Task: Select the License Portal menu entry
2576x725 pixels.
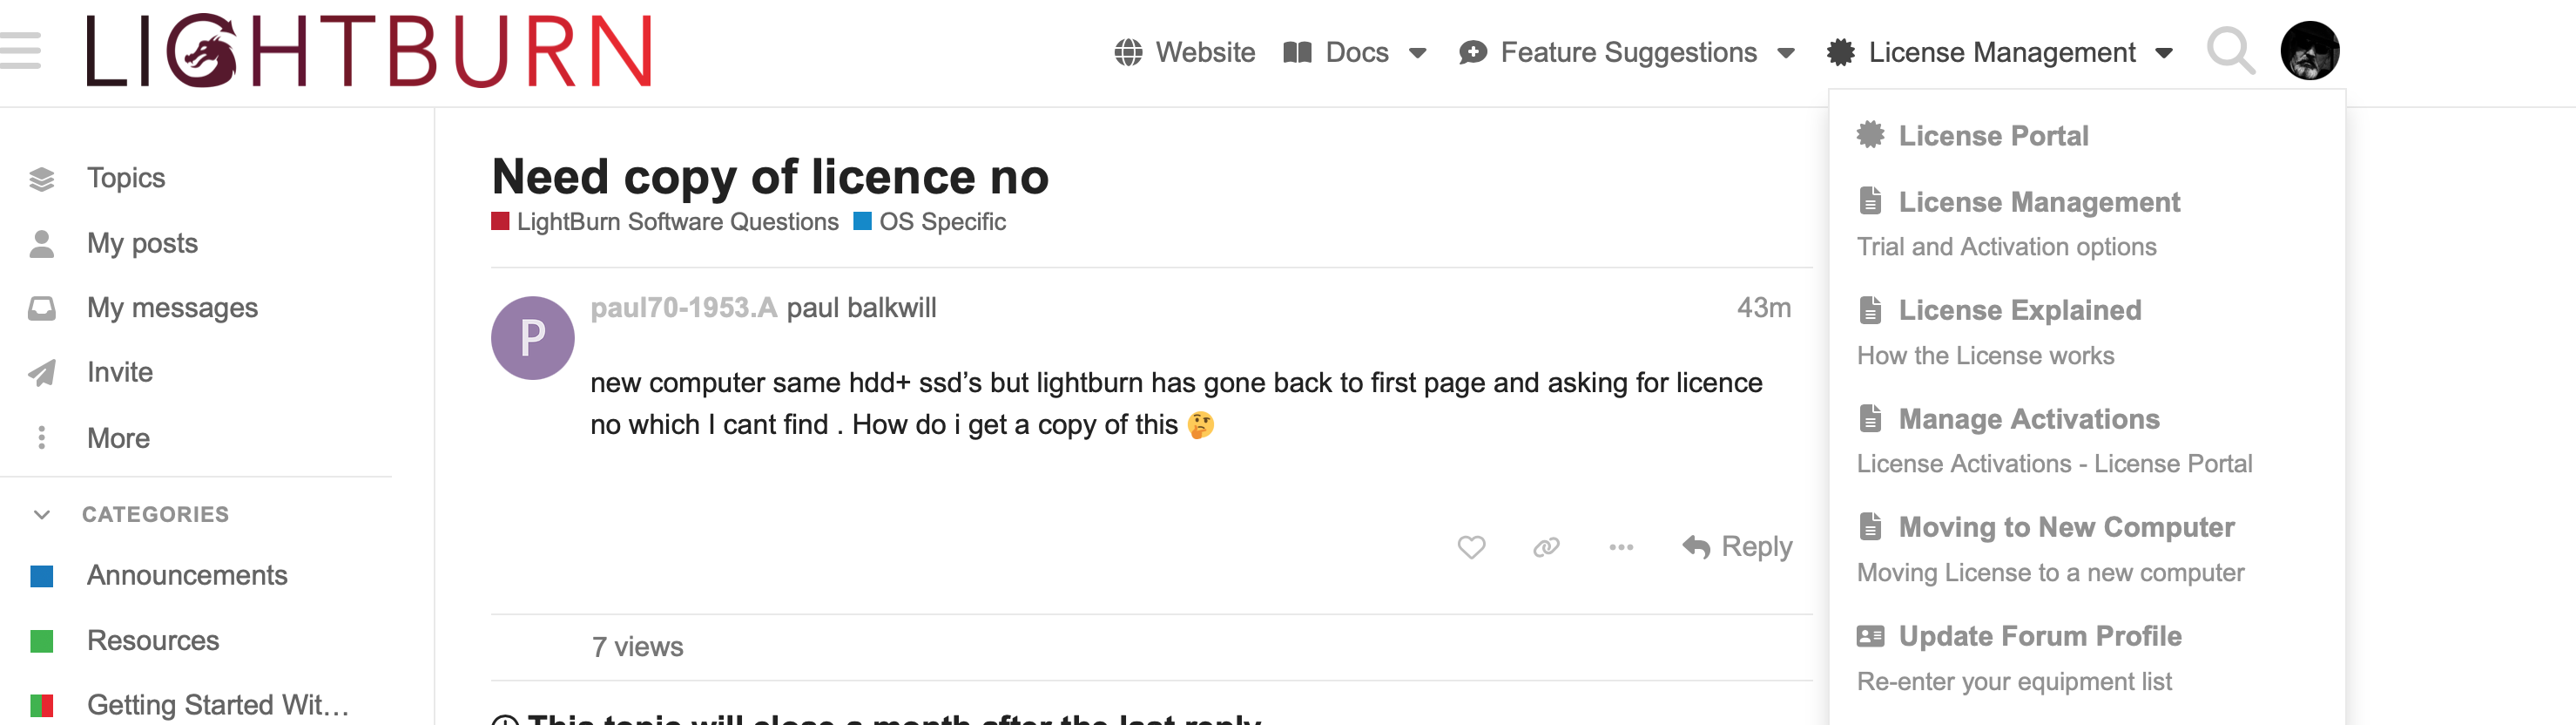Action: pyautogui.click(x=1992, y=136)
